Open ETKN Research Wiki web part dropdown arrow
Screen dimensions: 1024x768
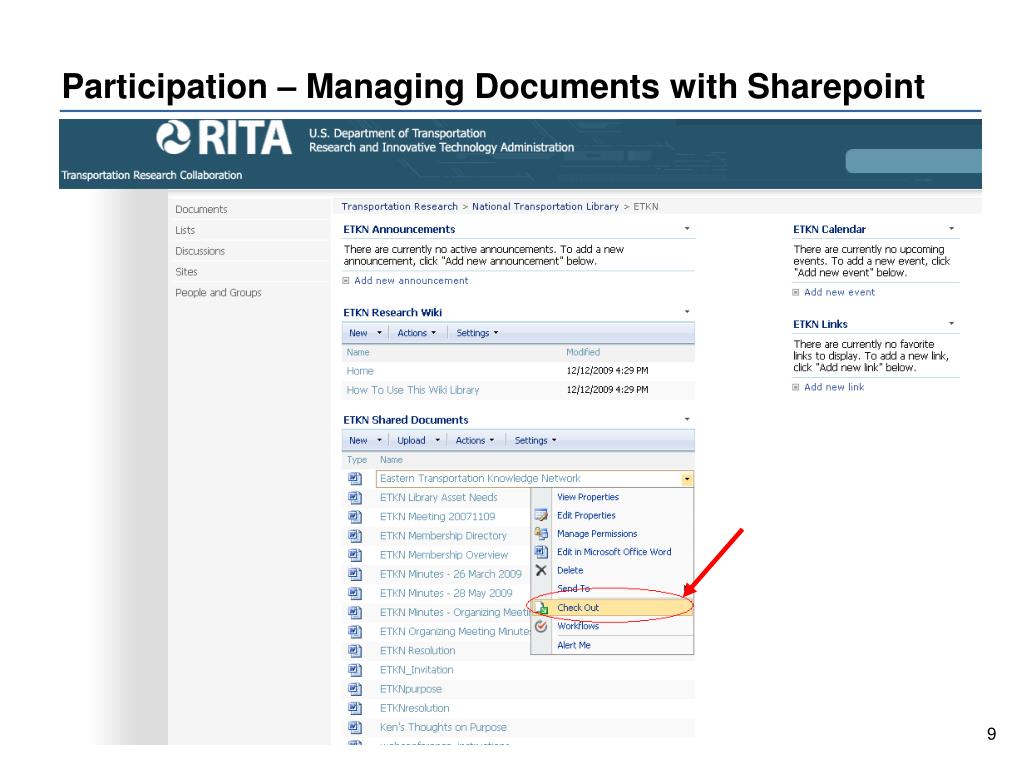pyautogui.click(x=687, y=312)
